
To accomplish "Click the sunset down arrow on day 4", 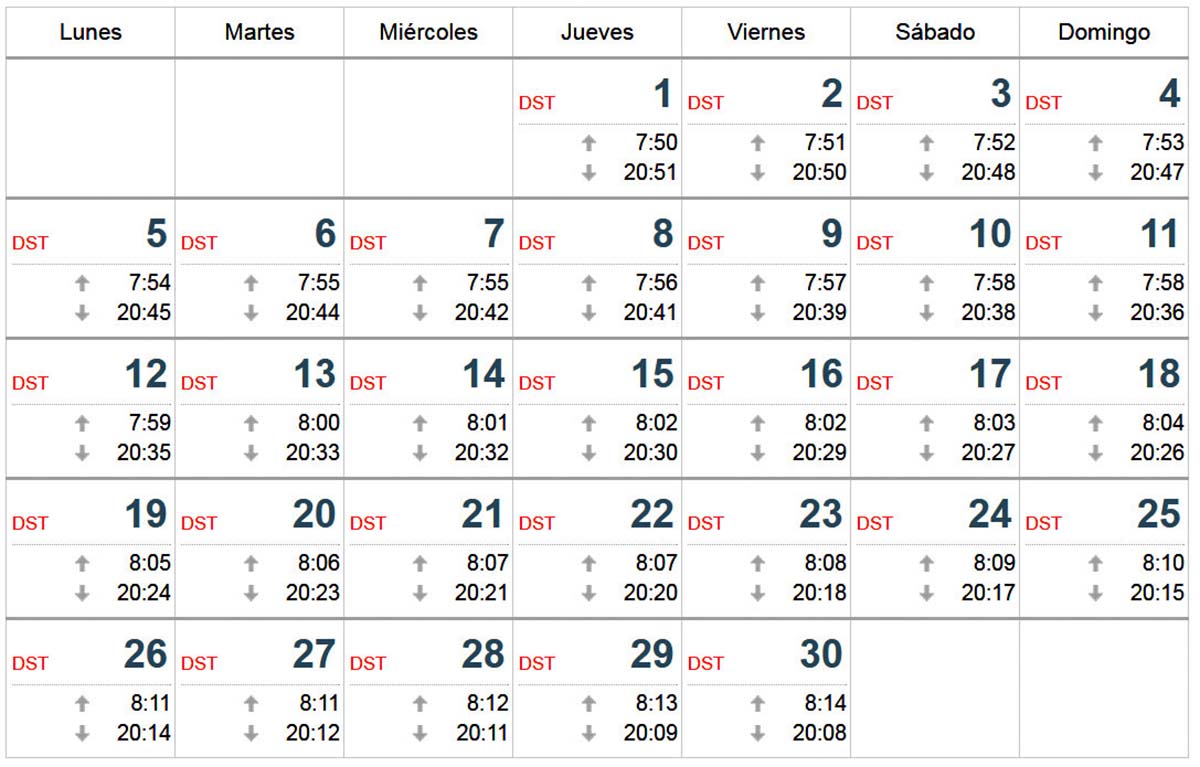I will coord(1096,172).
